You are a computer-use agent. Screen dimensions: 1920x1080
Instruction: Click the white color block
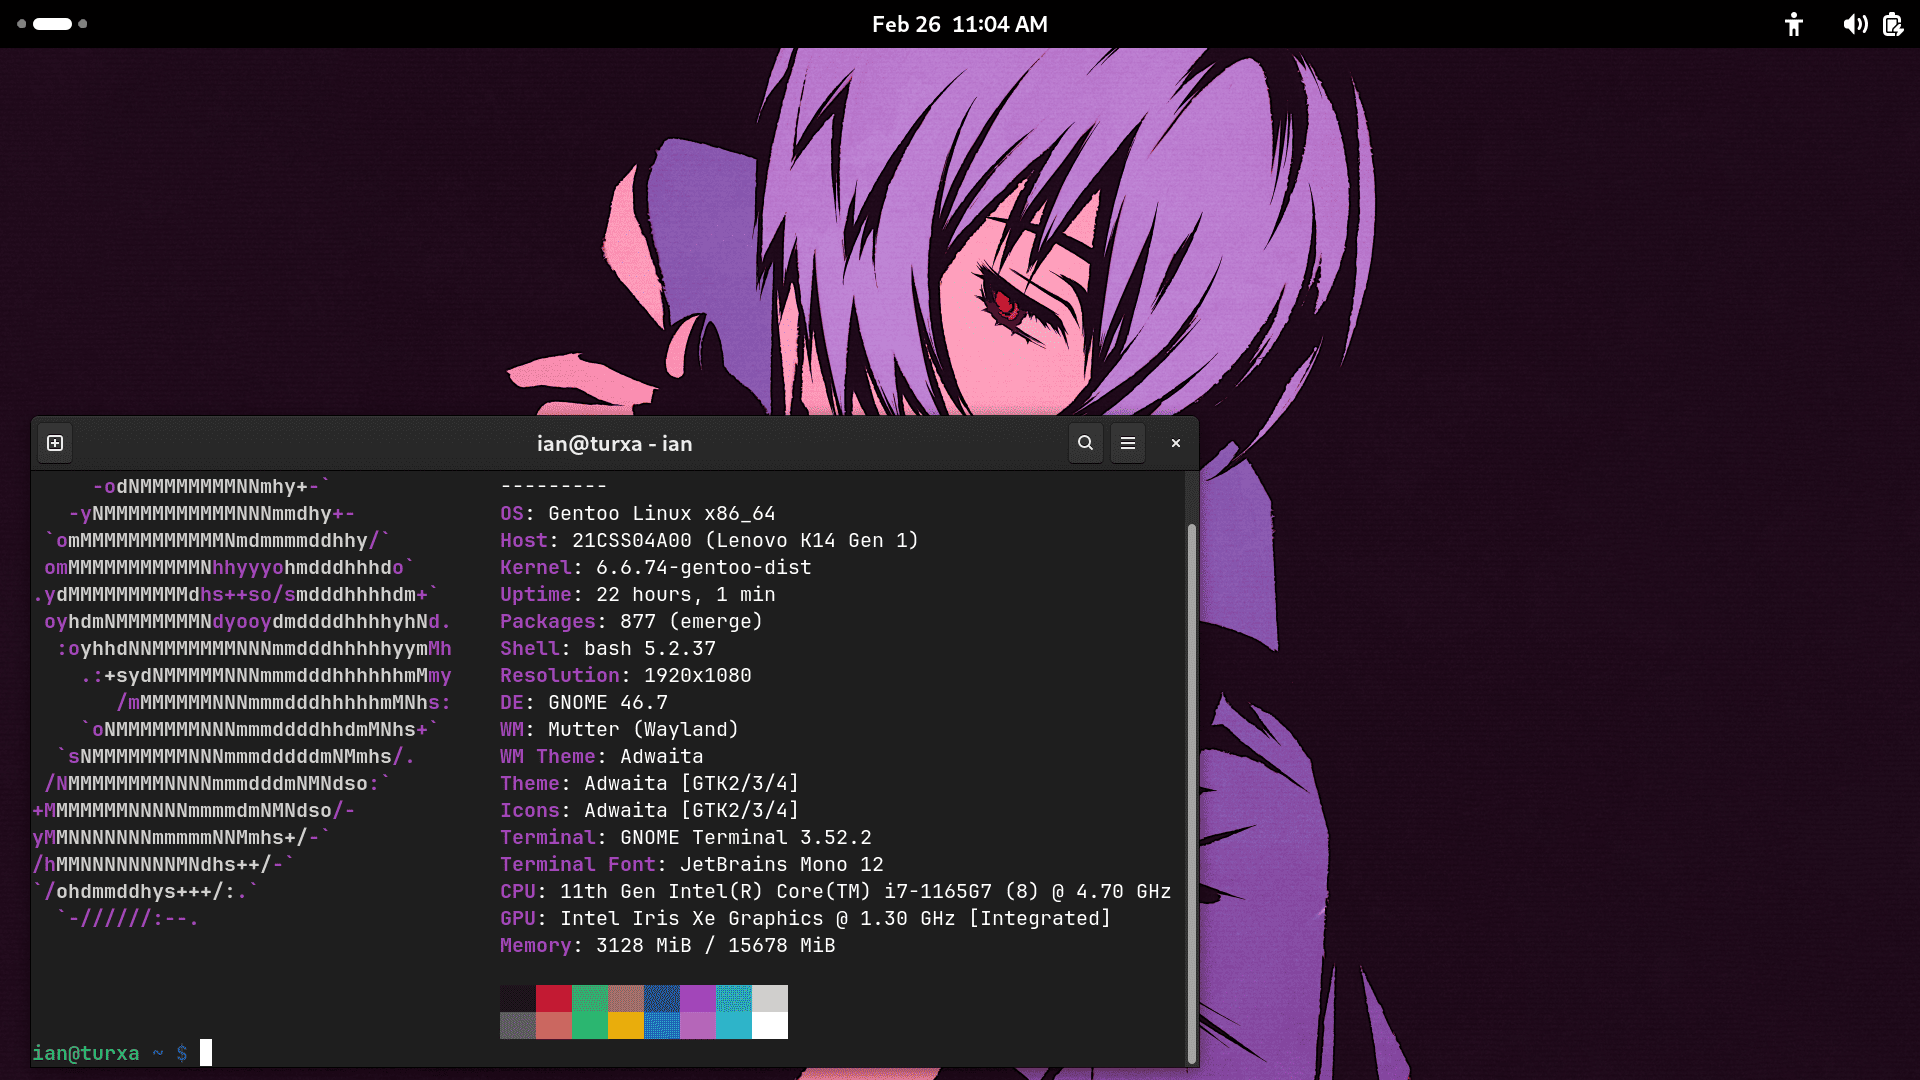click(x=769, y=1025)
